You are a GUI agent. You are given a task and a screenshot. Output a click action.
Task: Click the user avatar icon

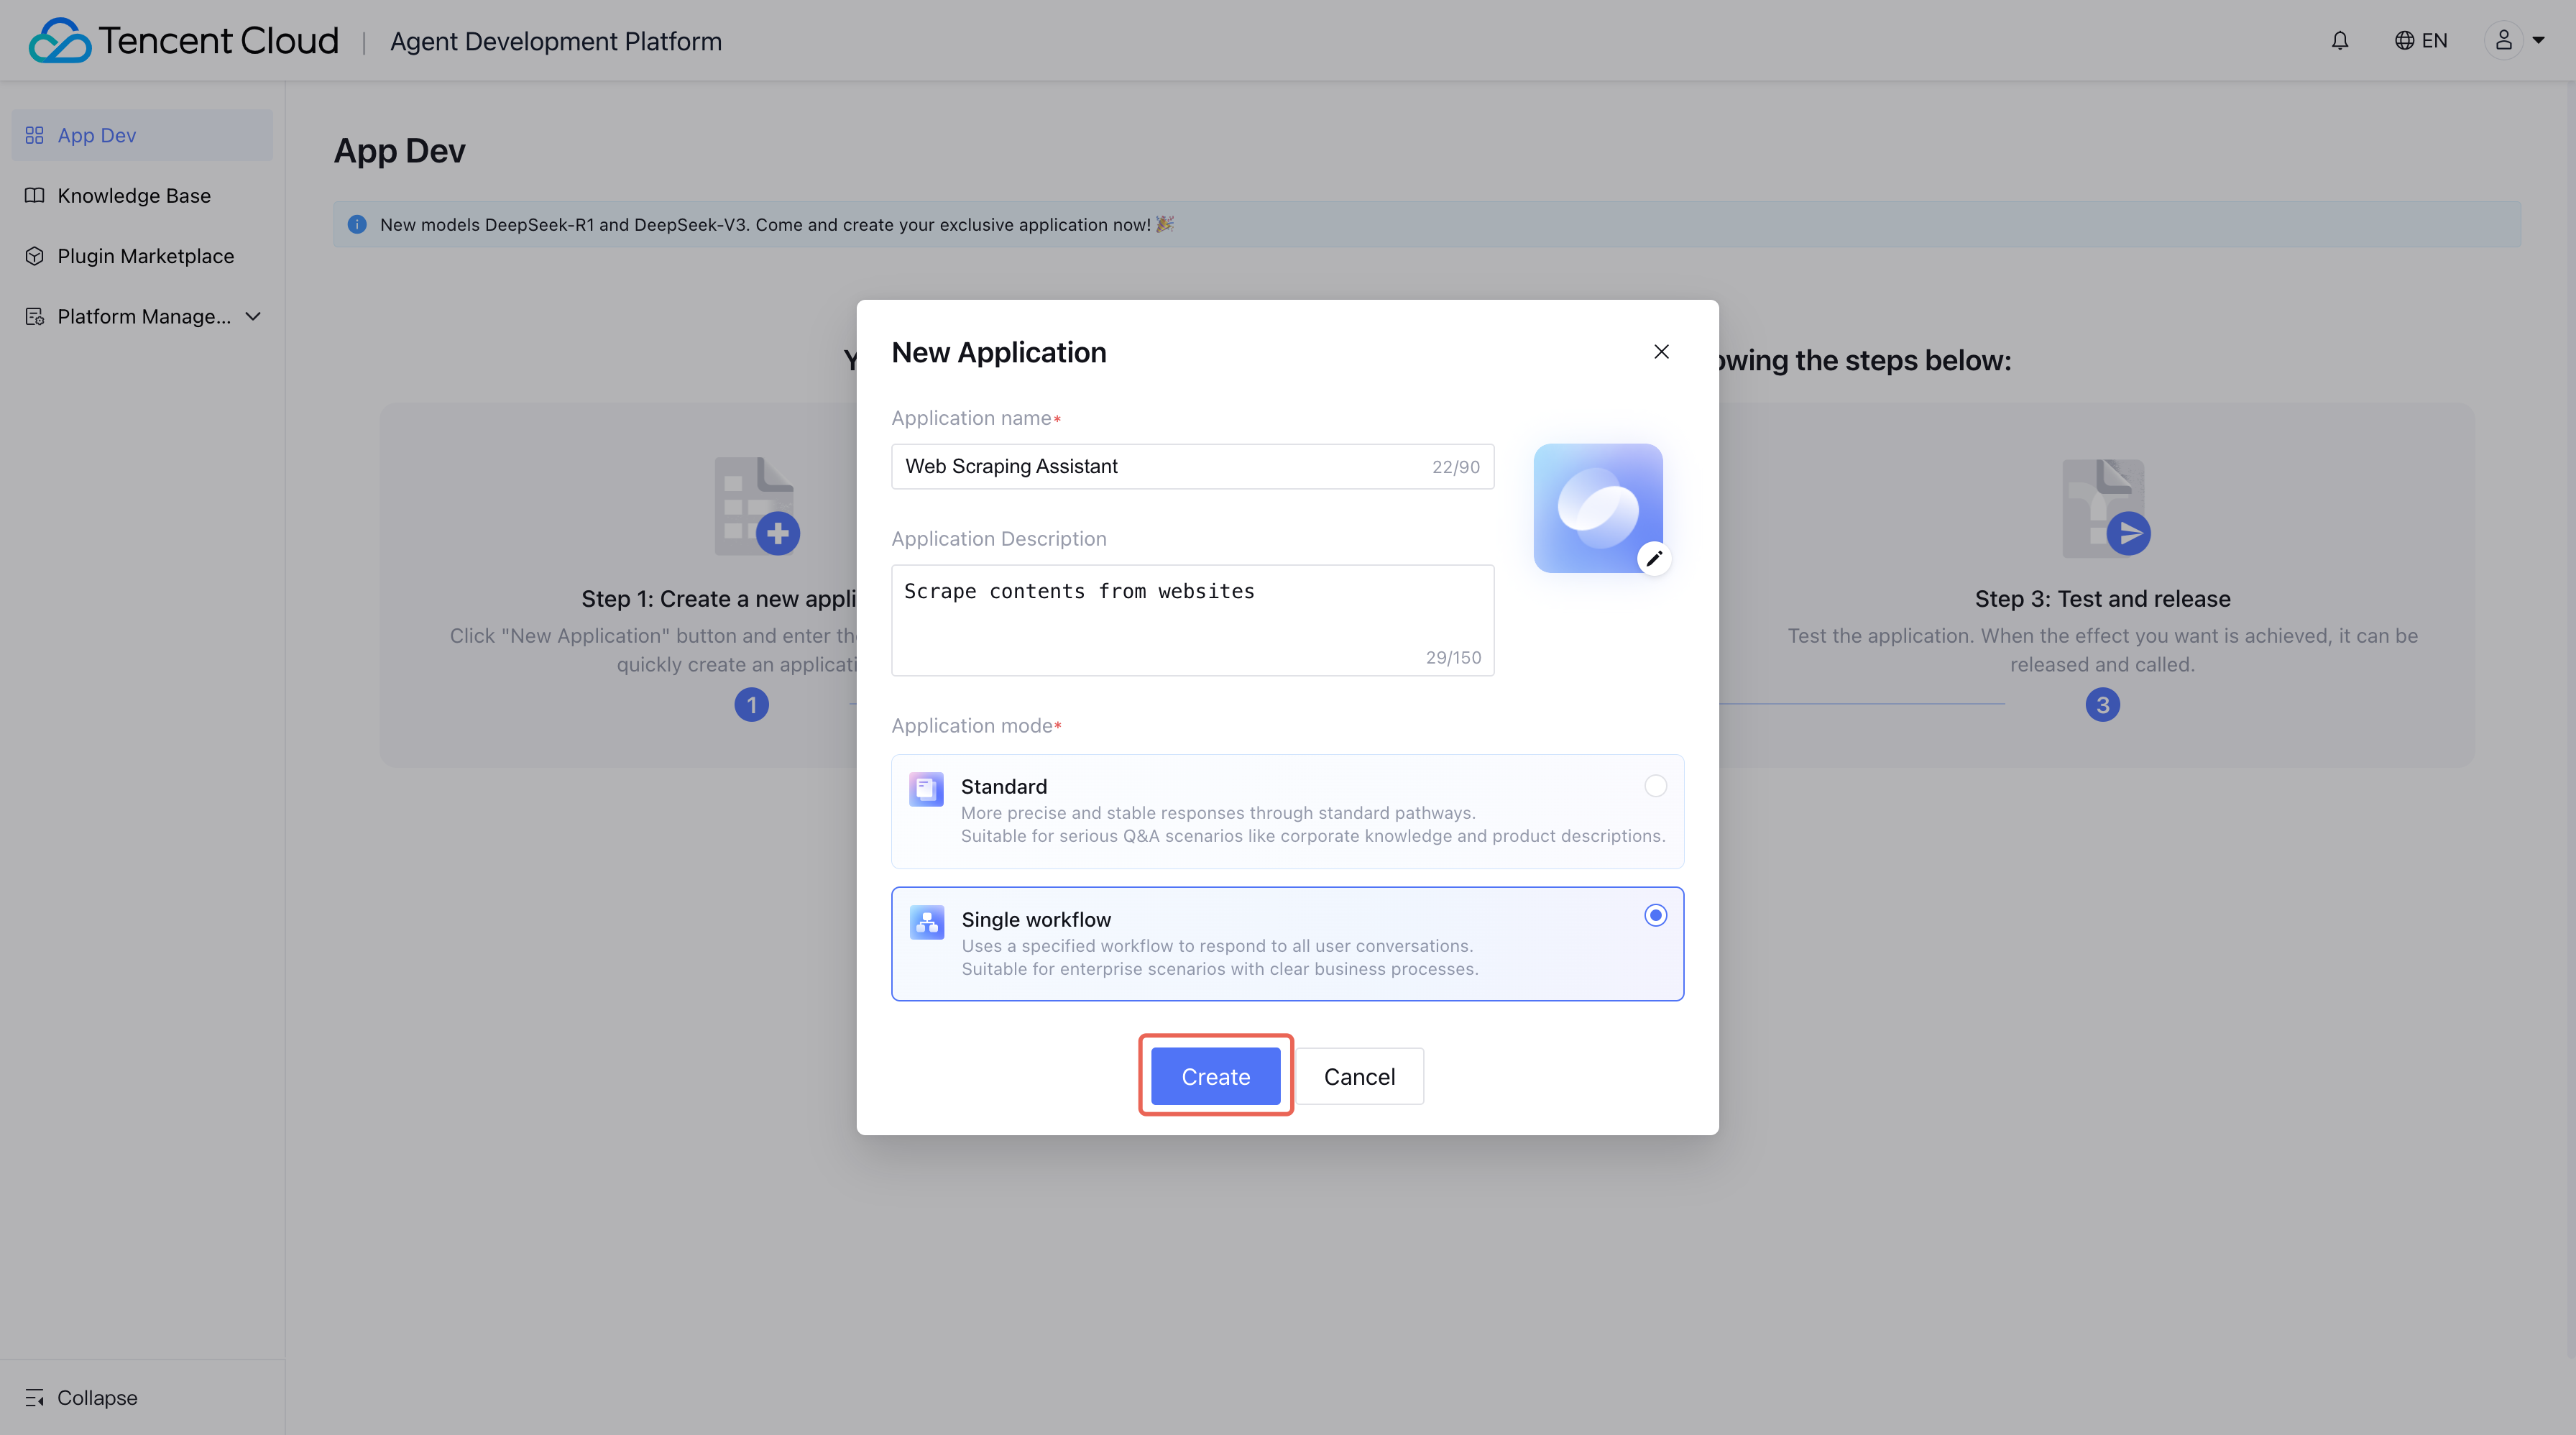(x=2503, y=41)
